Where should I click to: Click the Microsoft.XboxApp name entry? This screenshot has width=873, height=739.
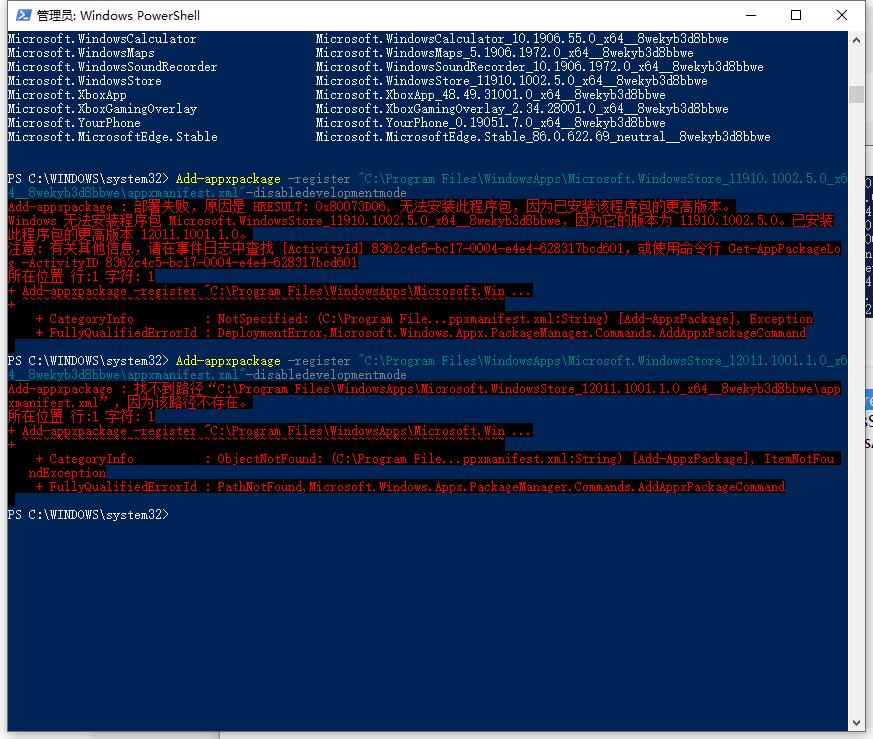pos(67,95)
